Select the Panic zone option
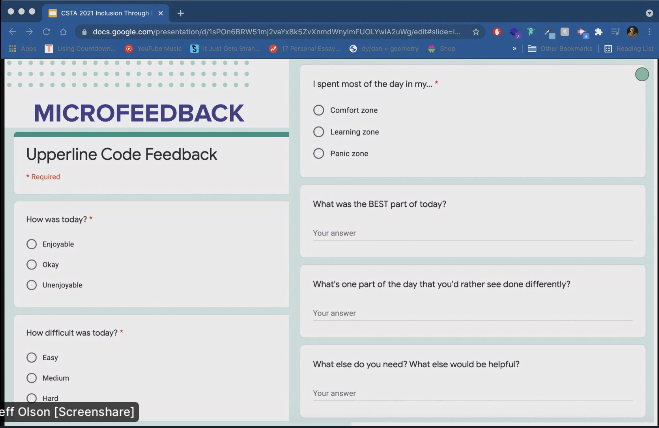This screenshot has height=428, width=659. coord(319,153)
